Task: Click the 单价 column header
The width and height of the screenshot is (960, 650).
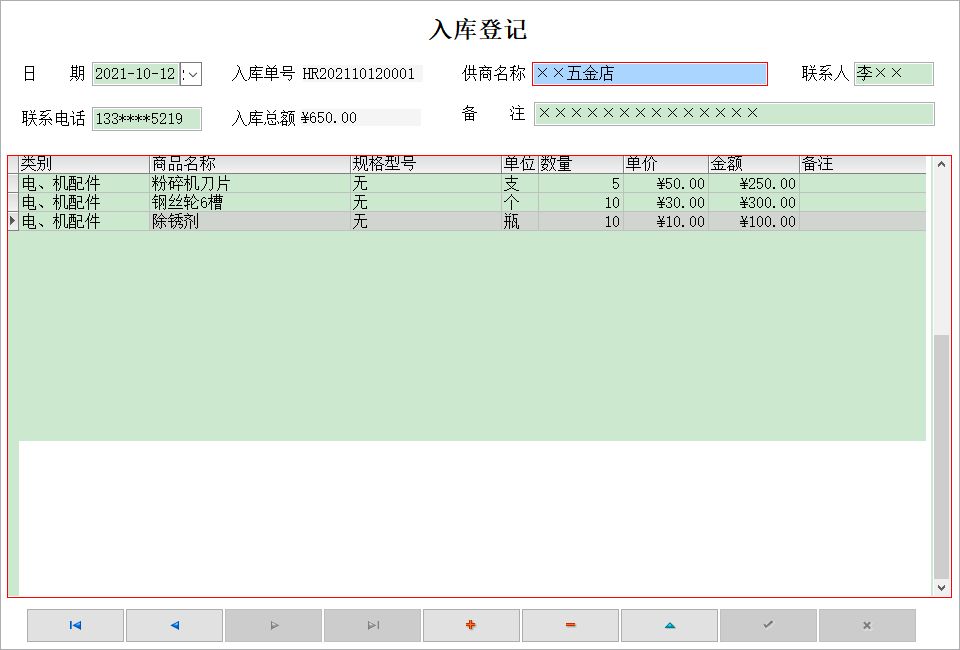Action: [x=666, y=164]
